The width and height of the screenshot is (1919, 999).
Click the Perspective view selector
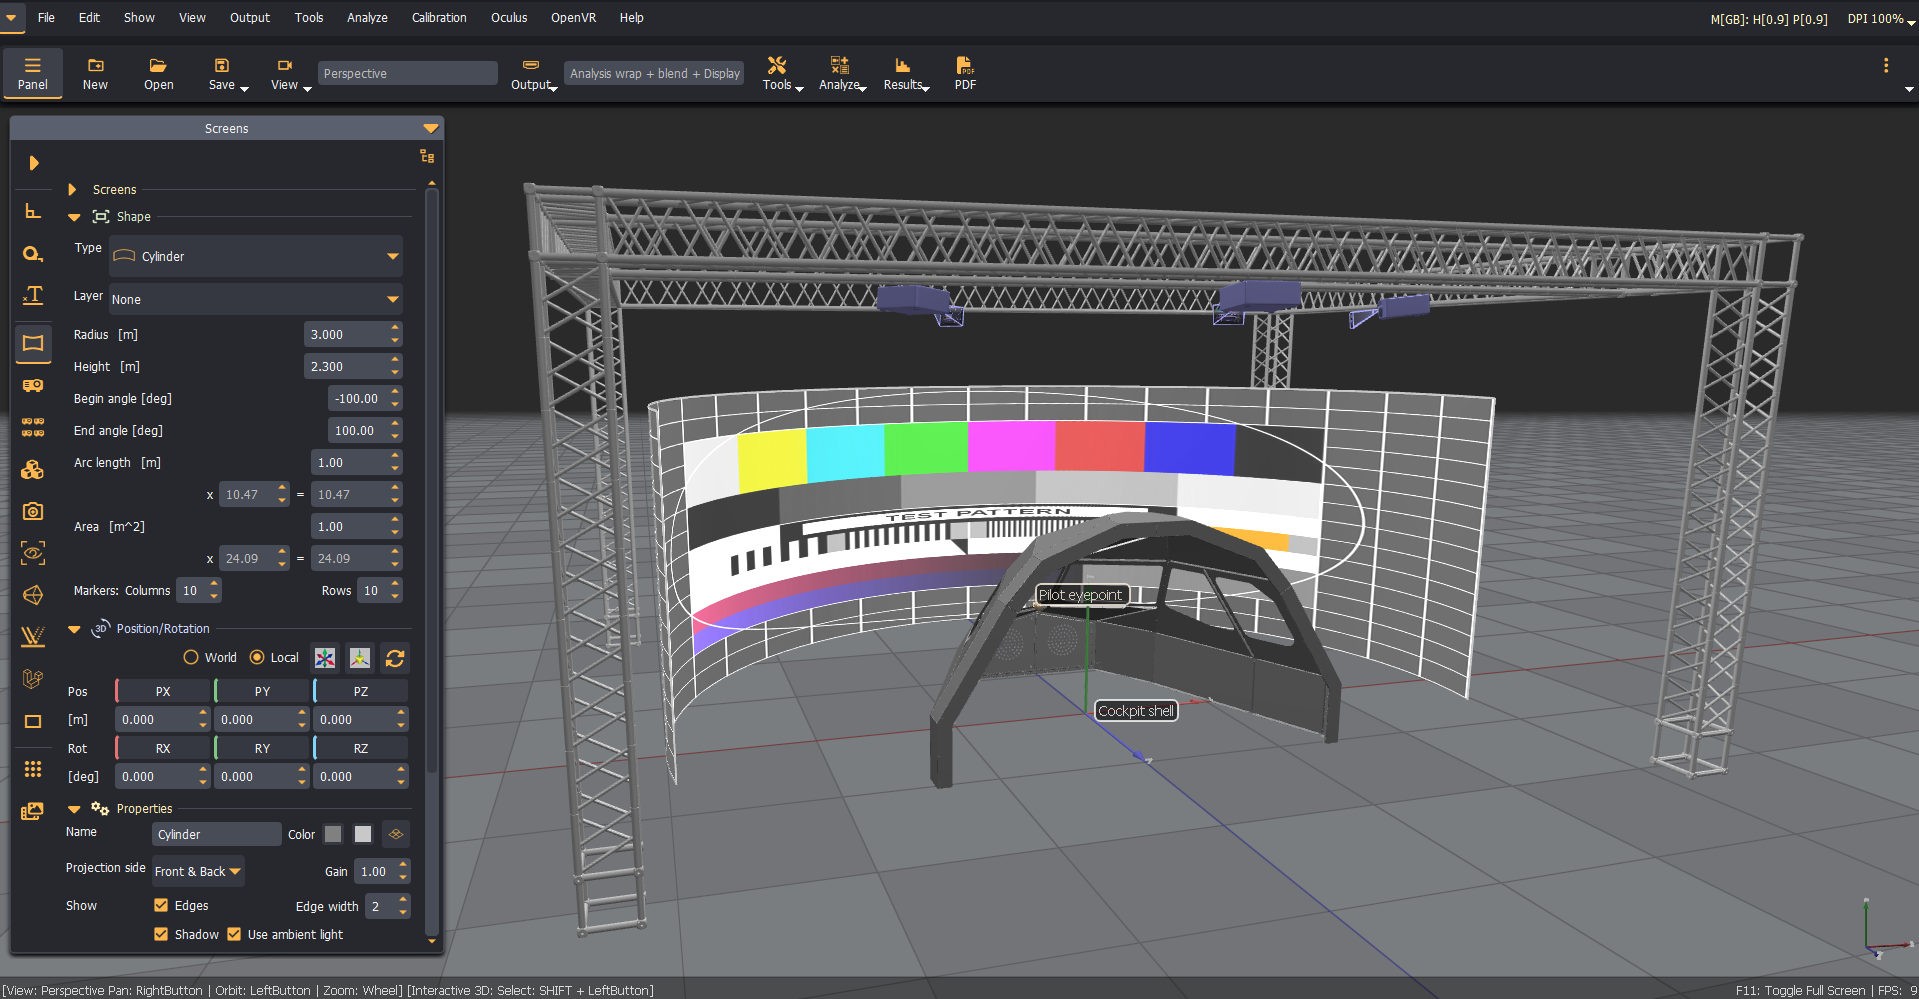pos(407,73)
